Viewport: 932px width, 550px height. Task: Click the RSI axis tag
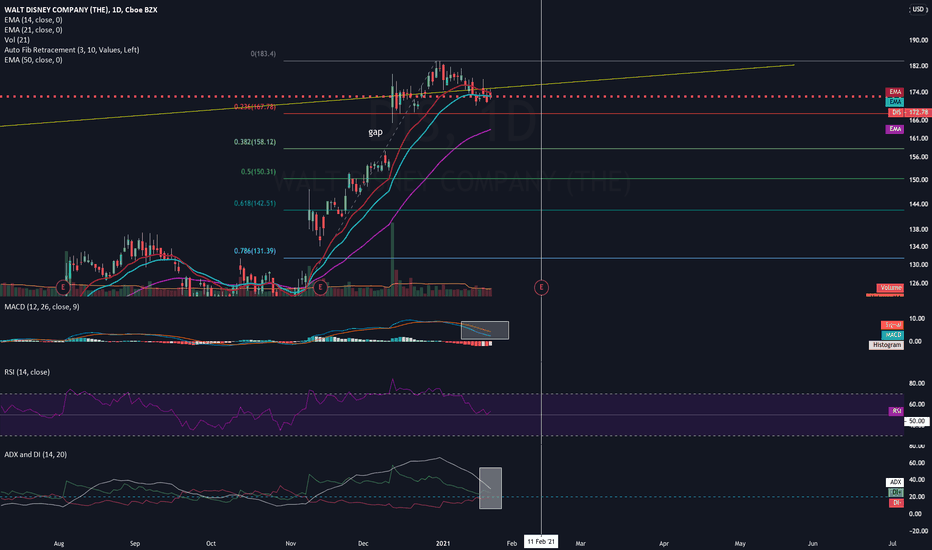[896, 411]
